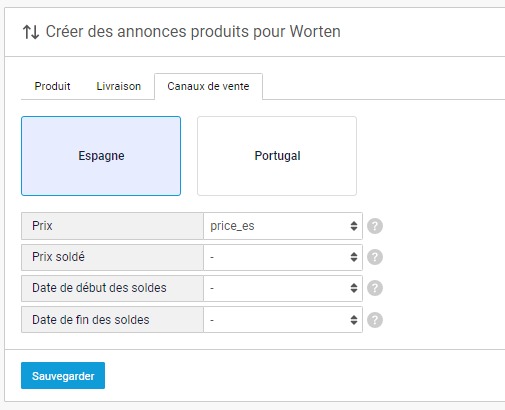Select the Espagne sales channel card

[101, 156]
